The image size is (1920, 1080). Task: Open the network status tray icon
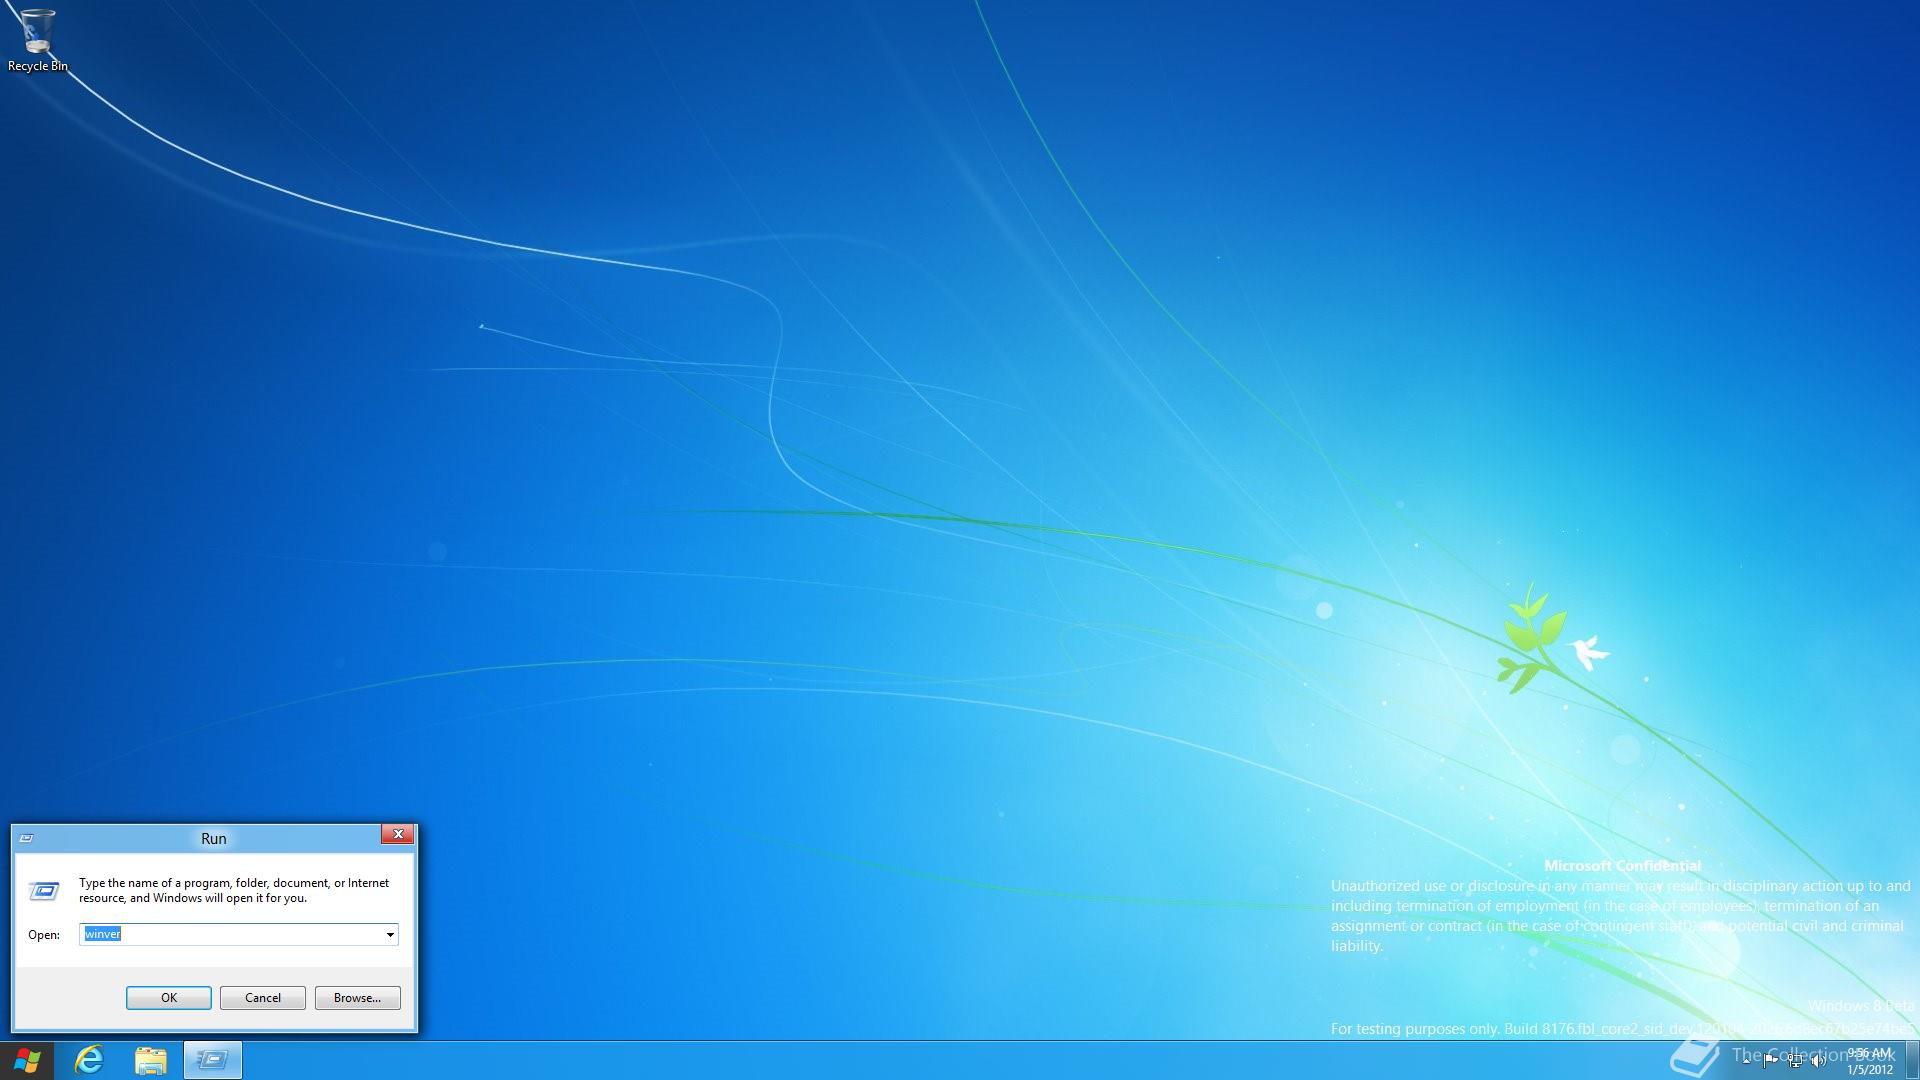(x=1795, y=1060)
